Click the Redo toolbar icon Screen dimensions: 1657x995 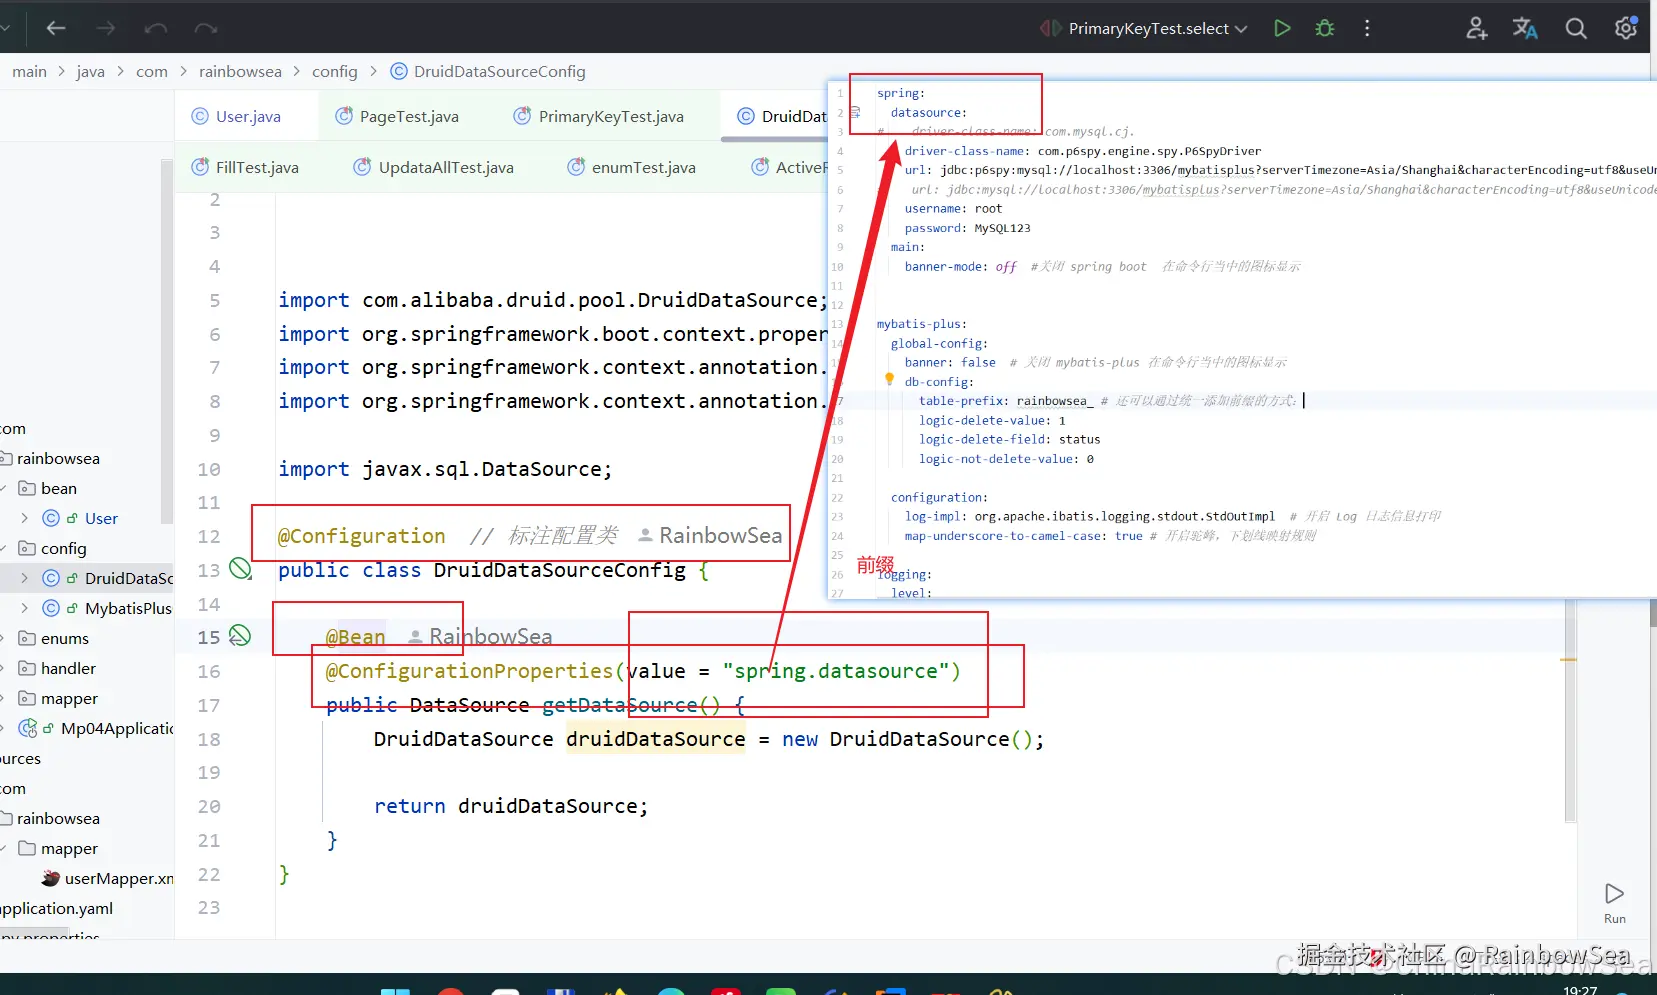(x=206, y=28)
